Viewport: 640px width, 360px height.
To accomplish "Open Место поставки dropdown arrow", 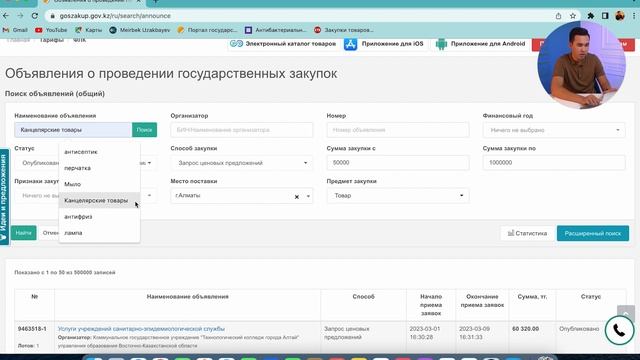I will point(308,196).
